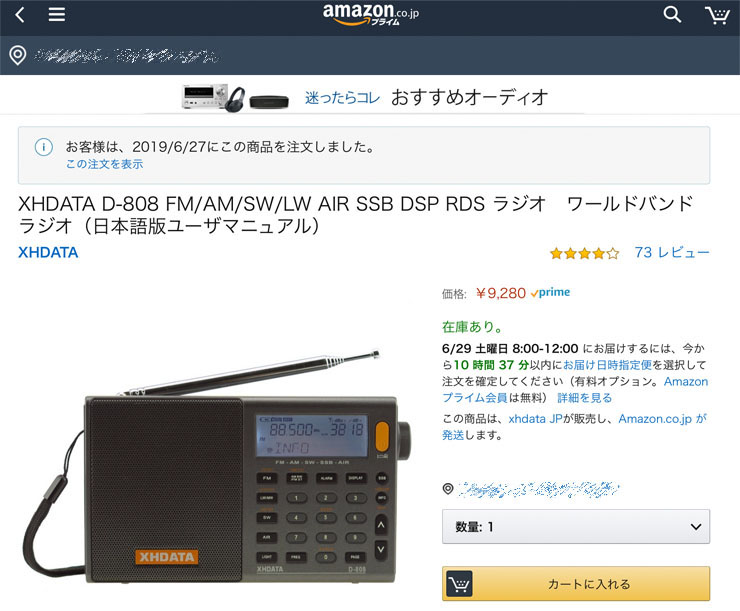Open the 73 レビュー reviews link
The width and height of the screenshot is (740, 611).
pos(672,252)
